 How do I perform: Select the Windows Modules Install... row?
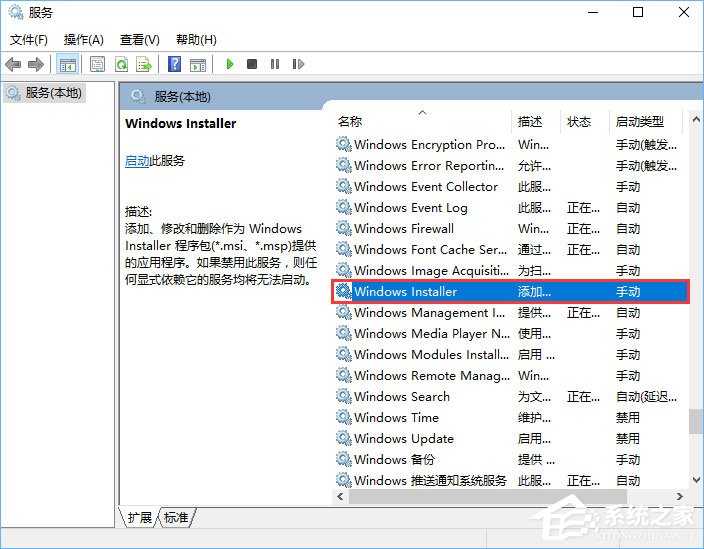pyautogui.click(x=510, y=354)
